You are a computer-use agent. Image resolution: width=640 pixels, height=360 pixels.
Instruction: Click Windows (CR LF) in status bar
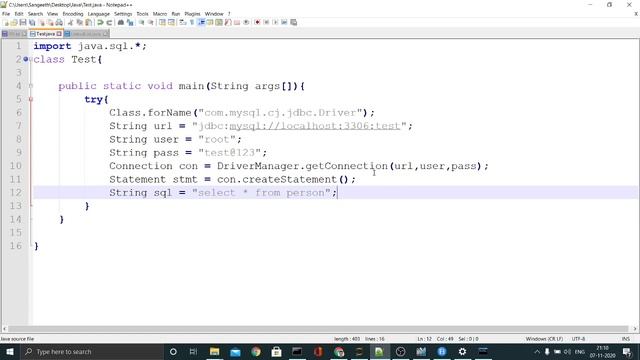[x=544, y=339]
